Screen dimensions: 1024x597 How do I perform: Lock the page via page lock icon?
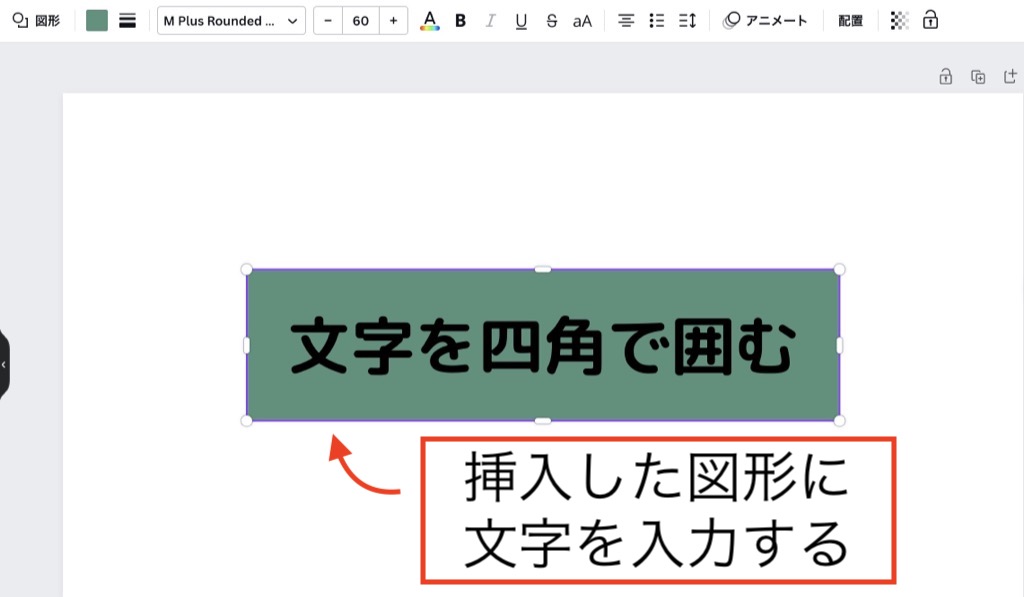click(x=945, y=76)
